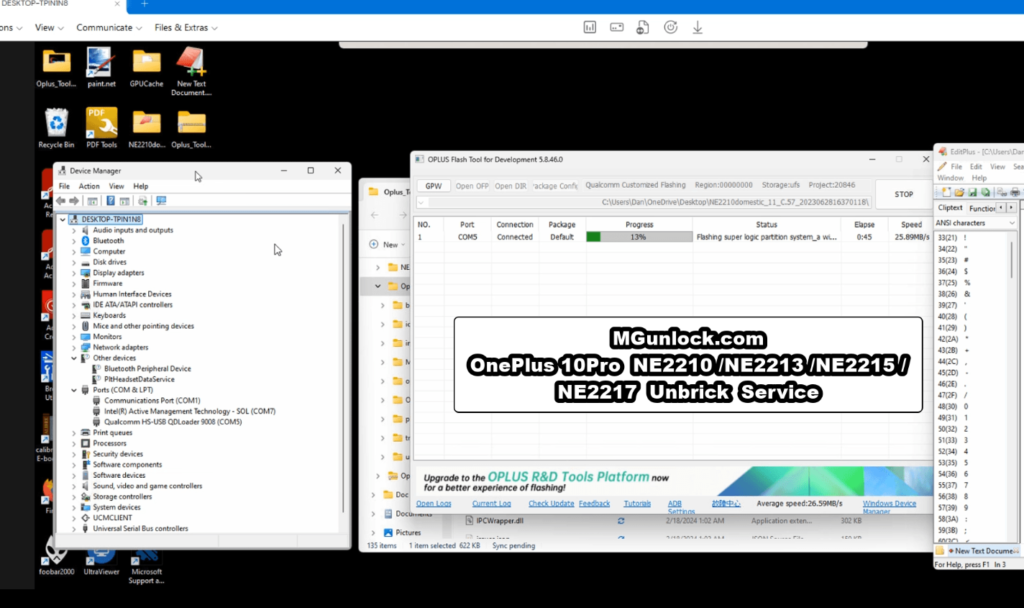Image resolution: width=1024 pixels, height=608 pixels.
Task: Click the Save All icon in EditPlus toolbar
Action: pos(985,193)
